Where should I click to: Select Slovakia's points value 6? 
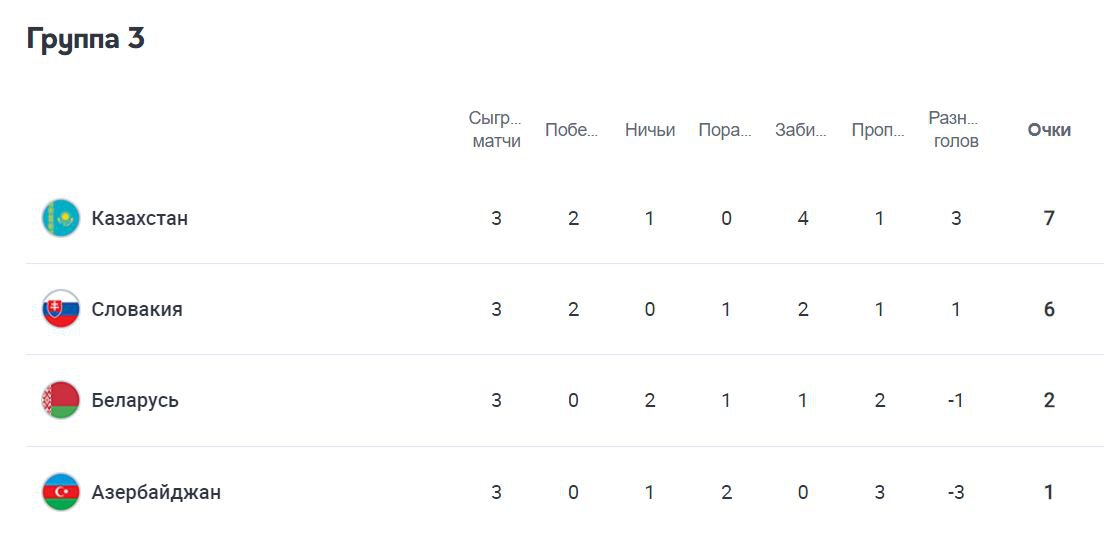(x=1049, y=309)
